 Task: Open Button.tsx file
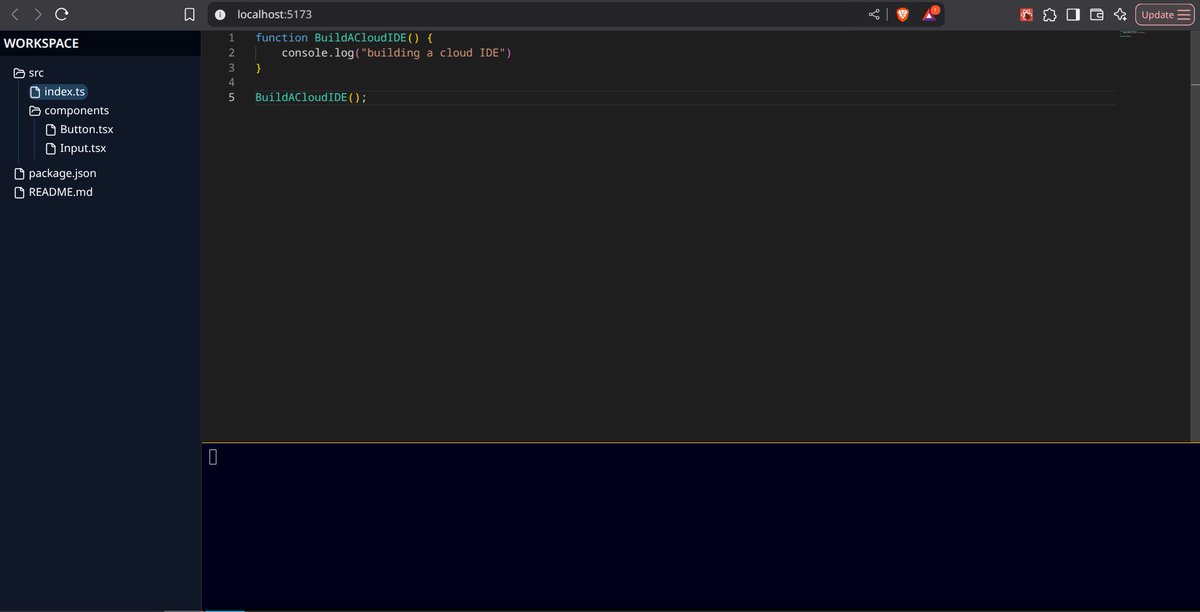pyautogui.click(x=79, y=130)
